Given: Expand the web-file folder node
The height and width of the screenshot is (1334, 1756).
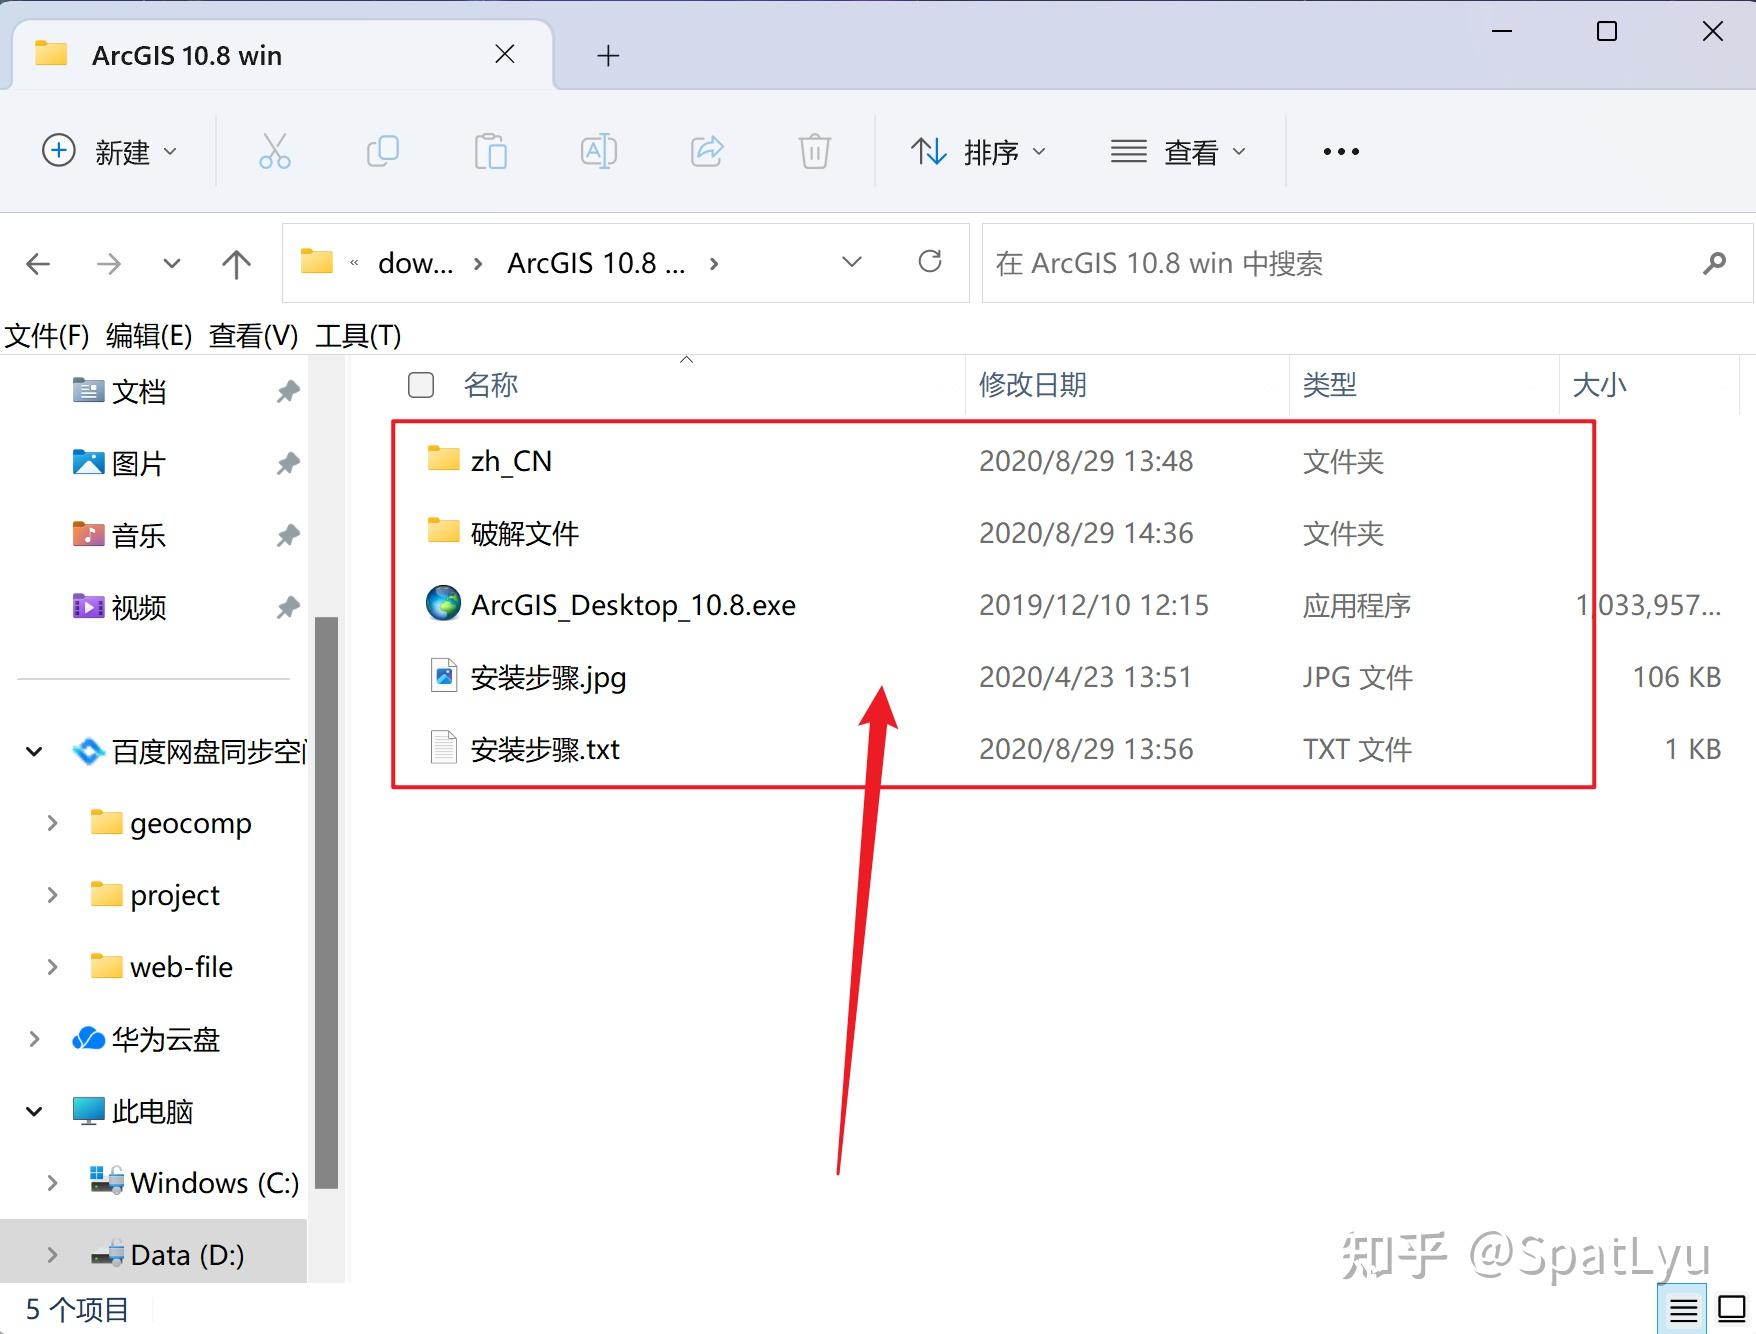Looking at the screenshot, I should pyautogui.click(x=53, y=967).
